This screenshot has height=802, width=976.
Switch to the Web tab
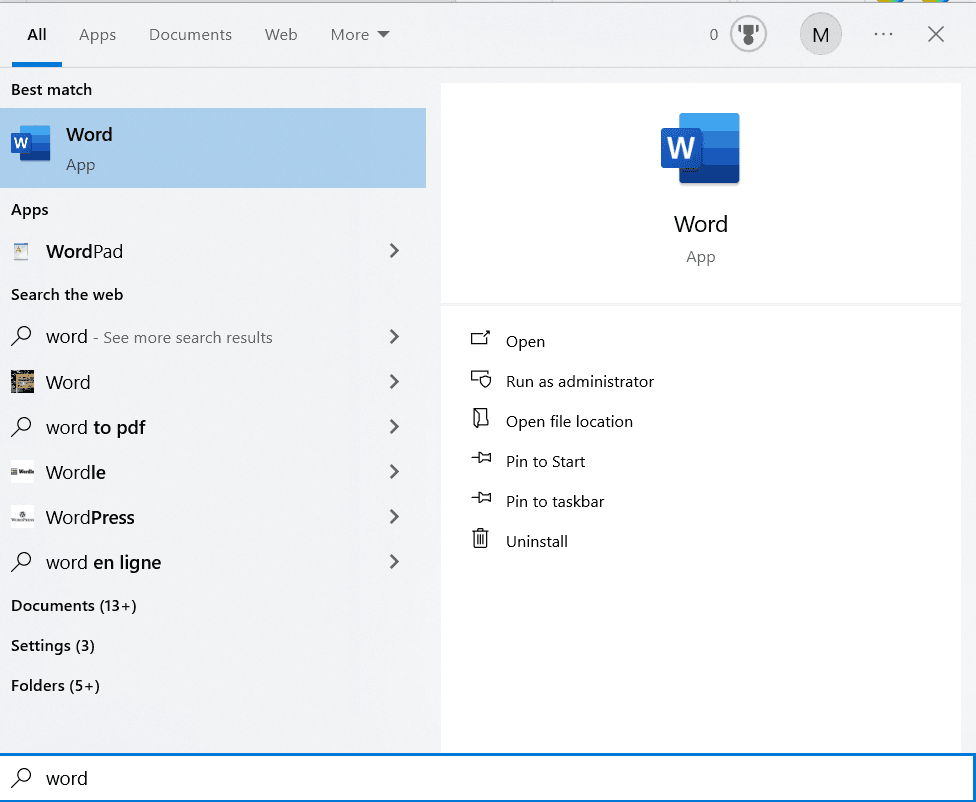(x=281, y=33)
